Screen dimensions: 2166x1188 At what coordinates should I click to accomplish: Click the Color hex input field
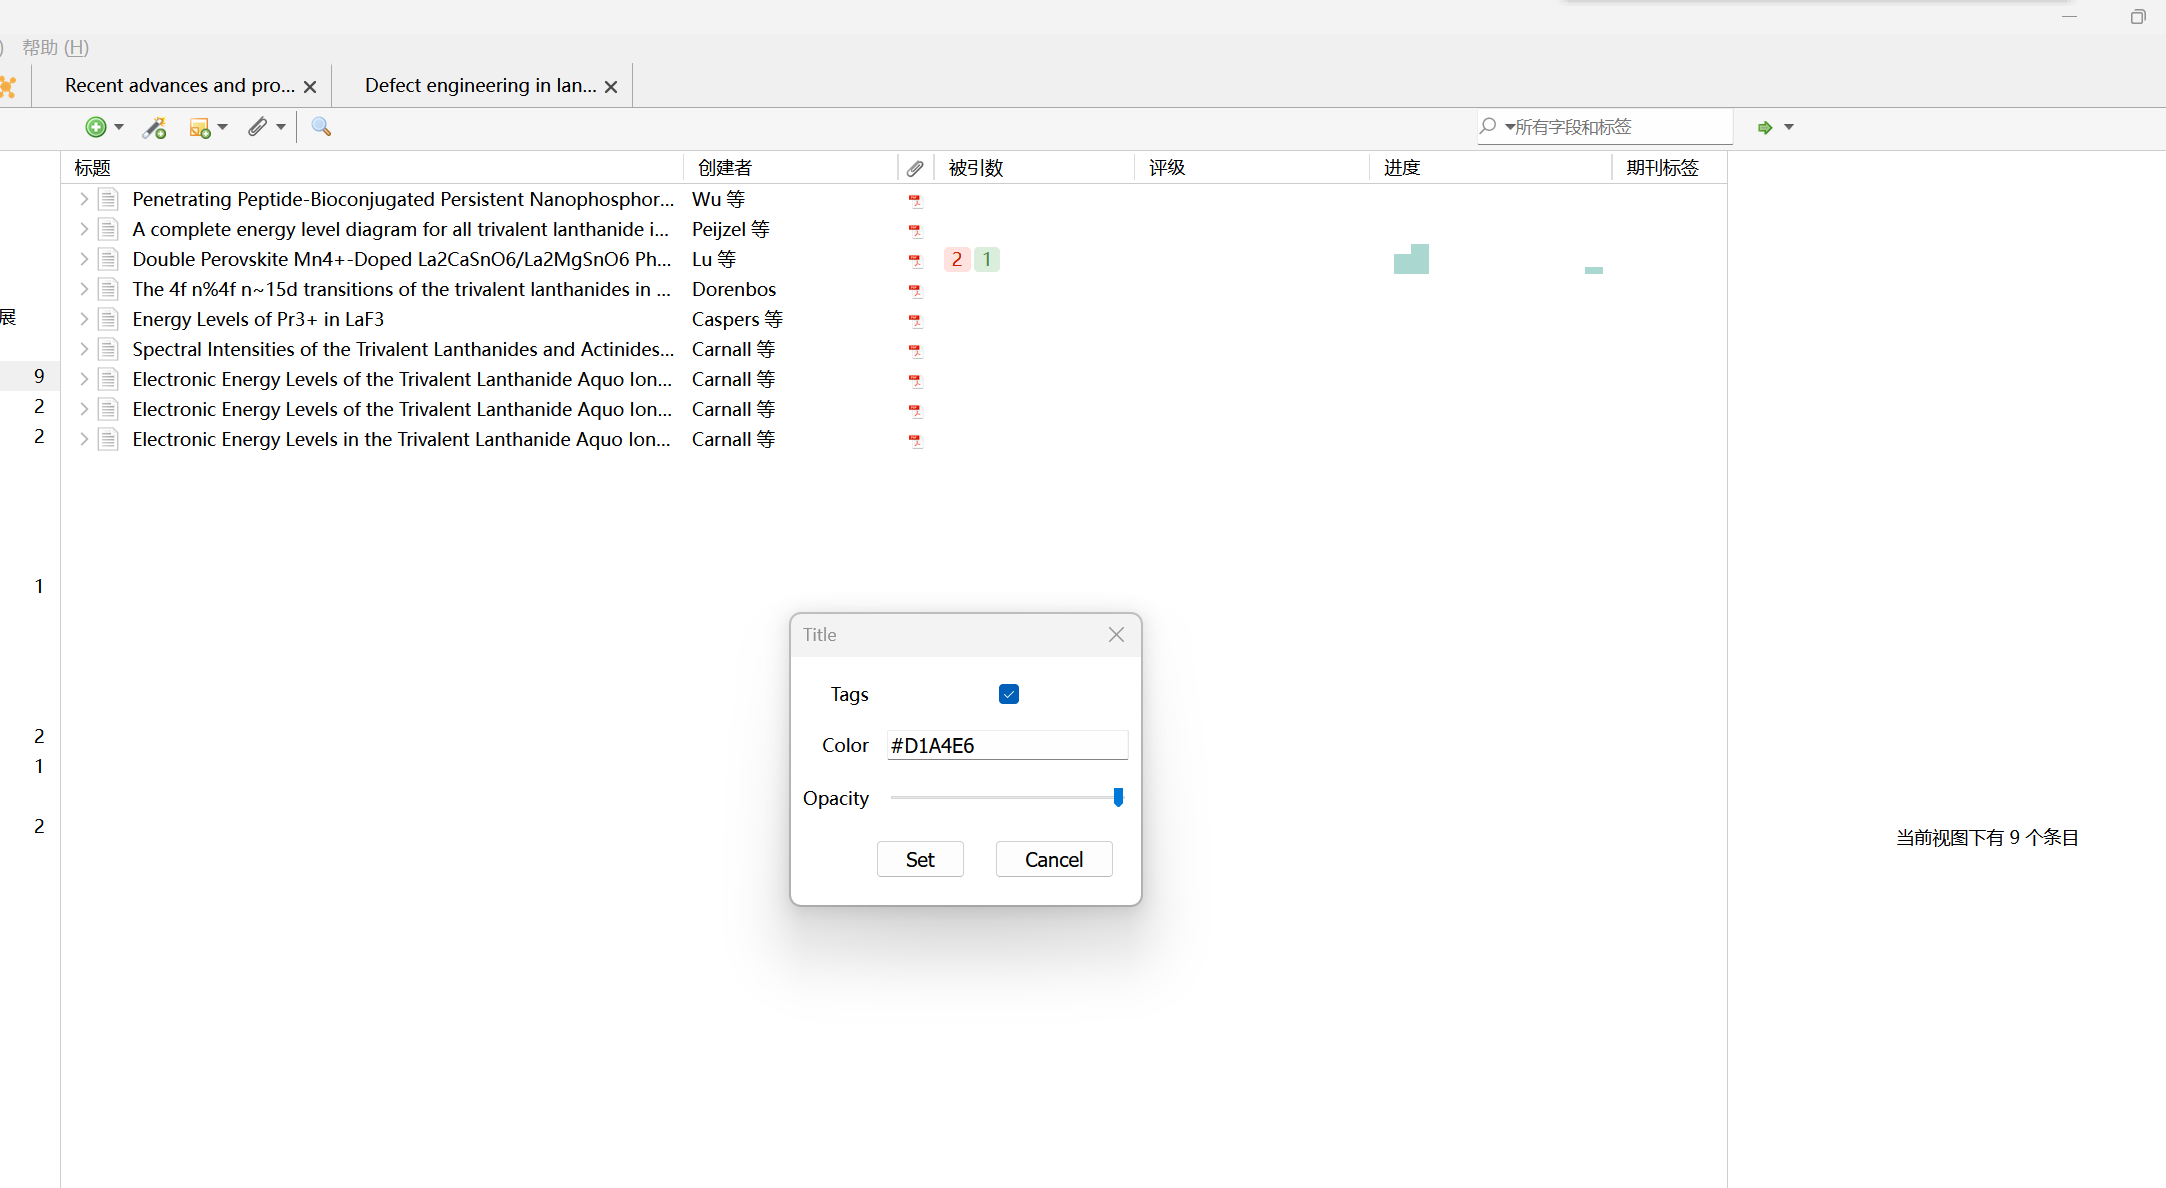(x=1006, y=745)
